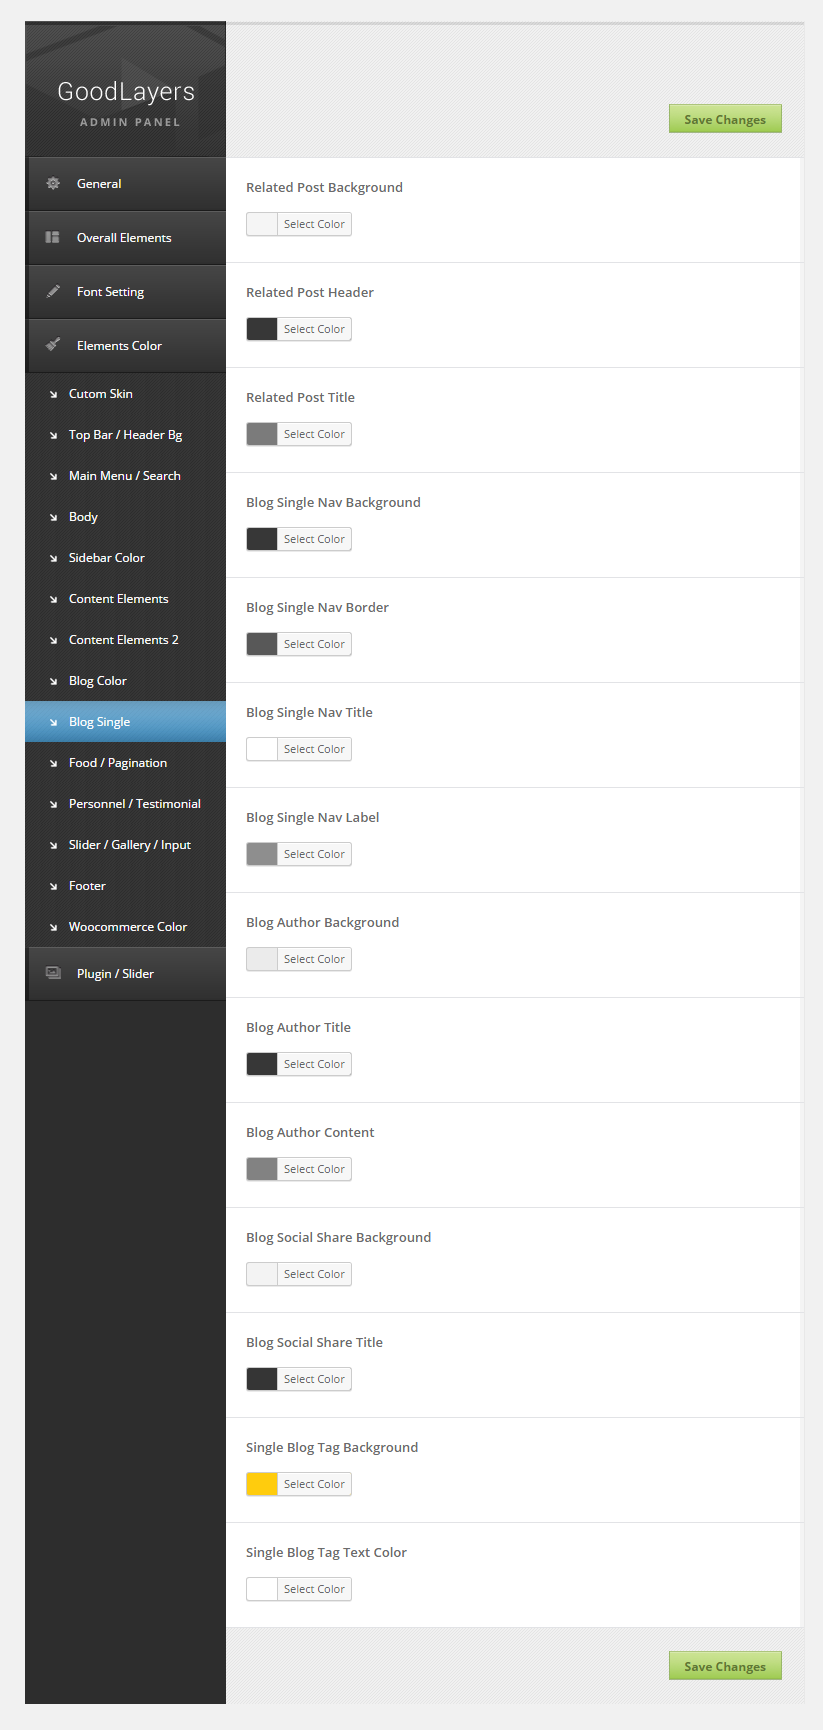Click Select Color for Related Post Header
823x1730 pixels.
tap(314, 329)
